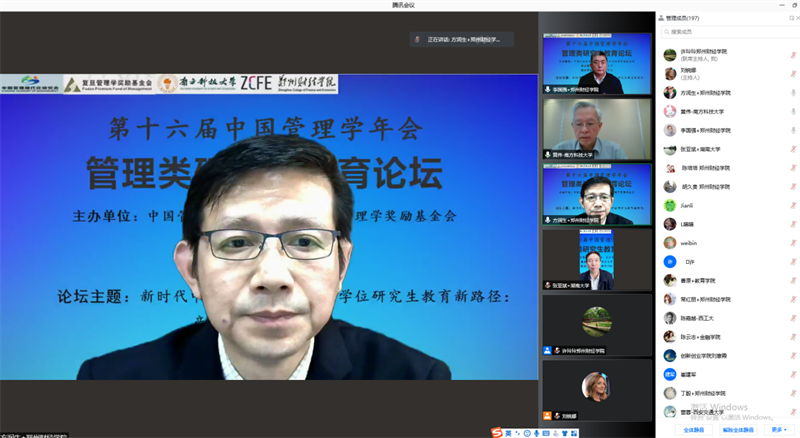800x438 pixels.
Task: Select 陈云志+金融学院 in member list
Action: coord(705,336)
